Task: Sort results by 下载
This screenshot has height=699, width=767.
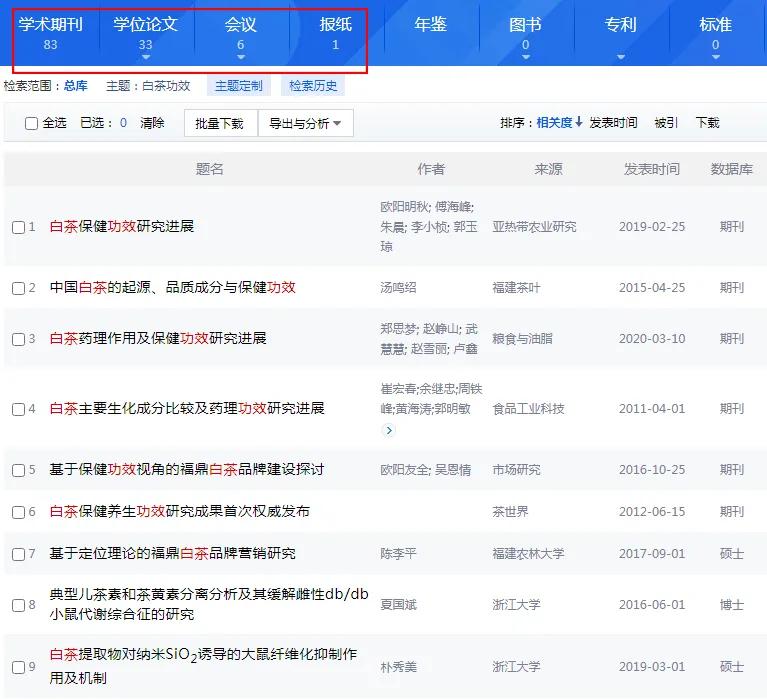Action: [707, 123]
